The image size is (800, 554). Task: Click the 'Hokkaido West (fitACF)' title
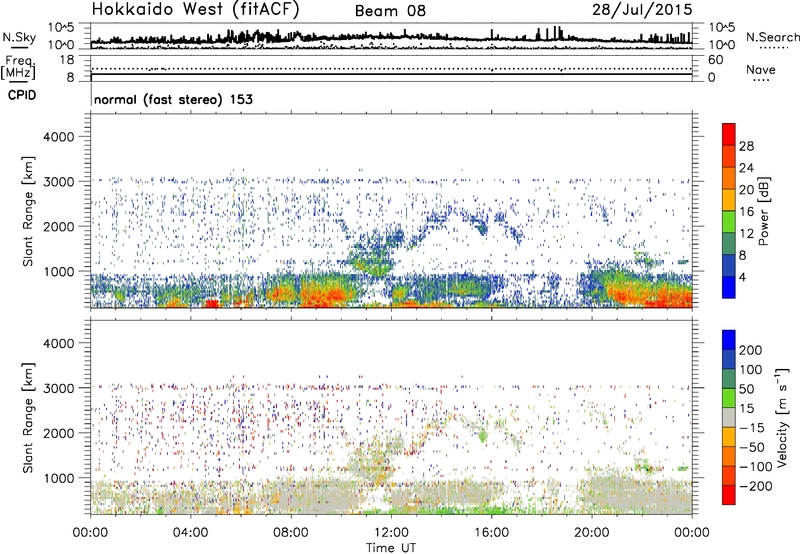195,10
